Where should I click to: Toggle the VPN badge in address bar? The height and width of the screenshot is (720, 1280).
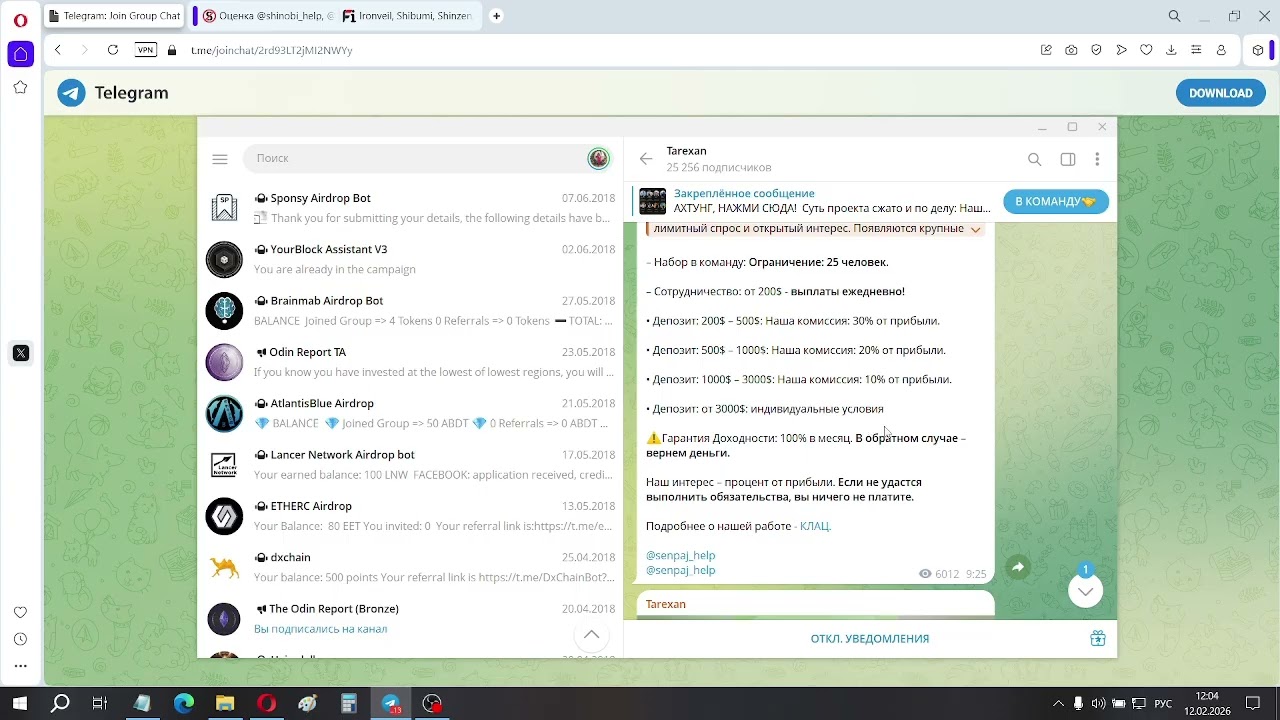[146, 50]
